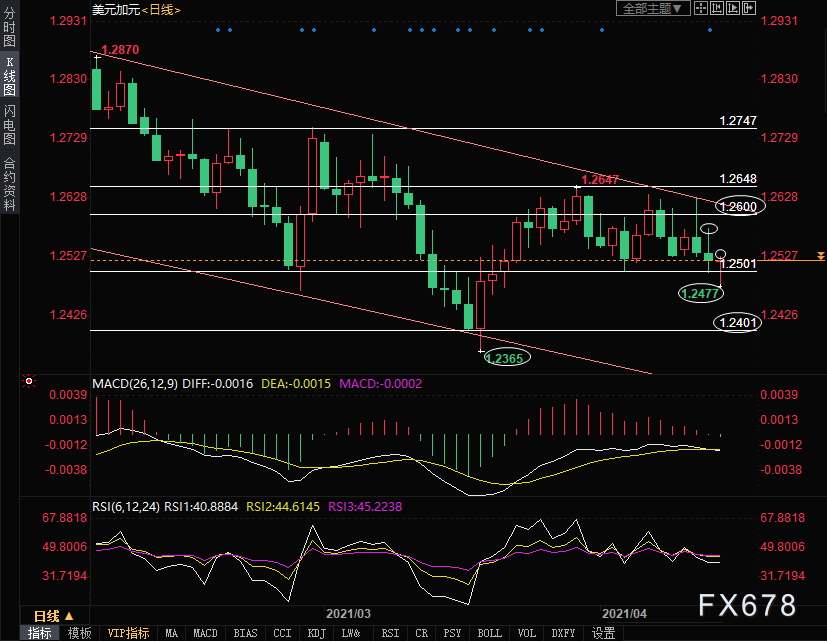Click the RSI3:45.2238 value
The height and width of the screenshot is (641, 827).
tap(365, 507)
